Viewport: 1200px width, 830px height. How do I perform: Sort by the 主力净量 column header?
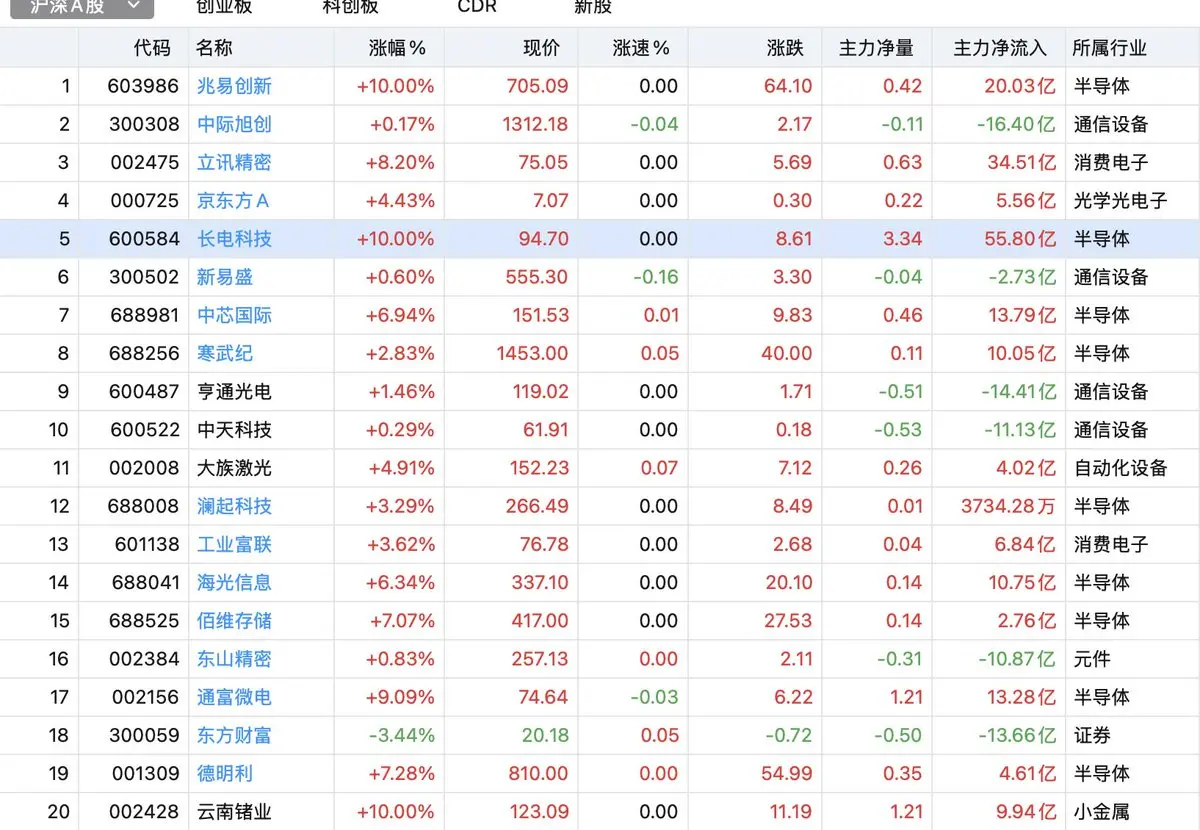point(876,48)
